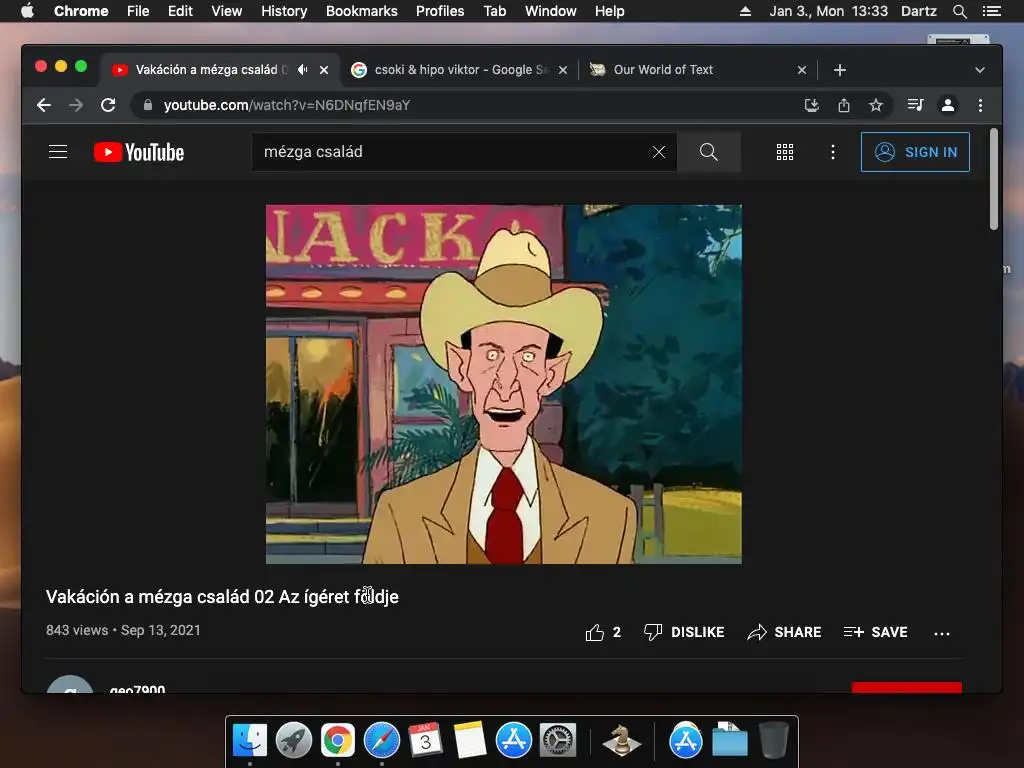Reload the YouTube page

coord(108,105)
